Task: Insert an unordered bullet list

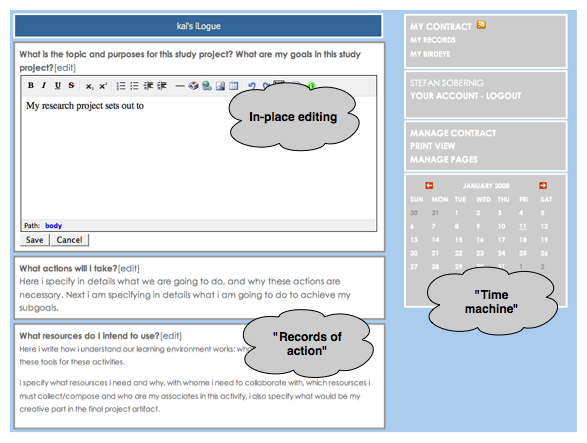Action: (134, 86)
